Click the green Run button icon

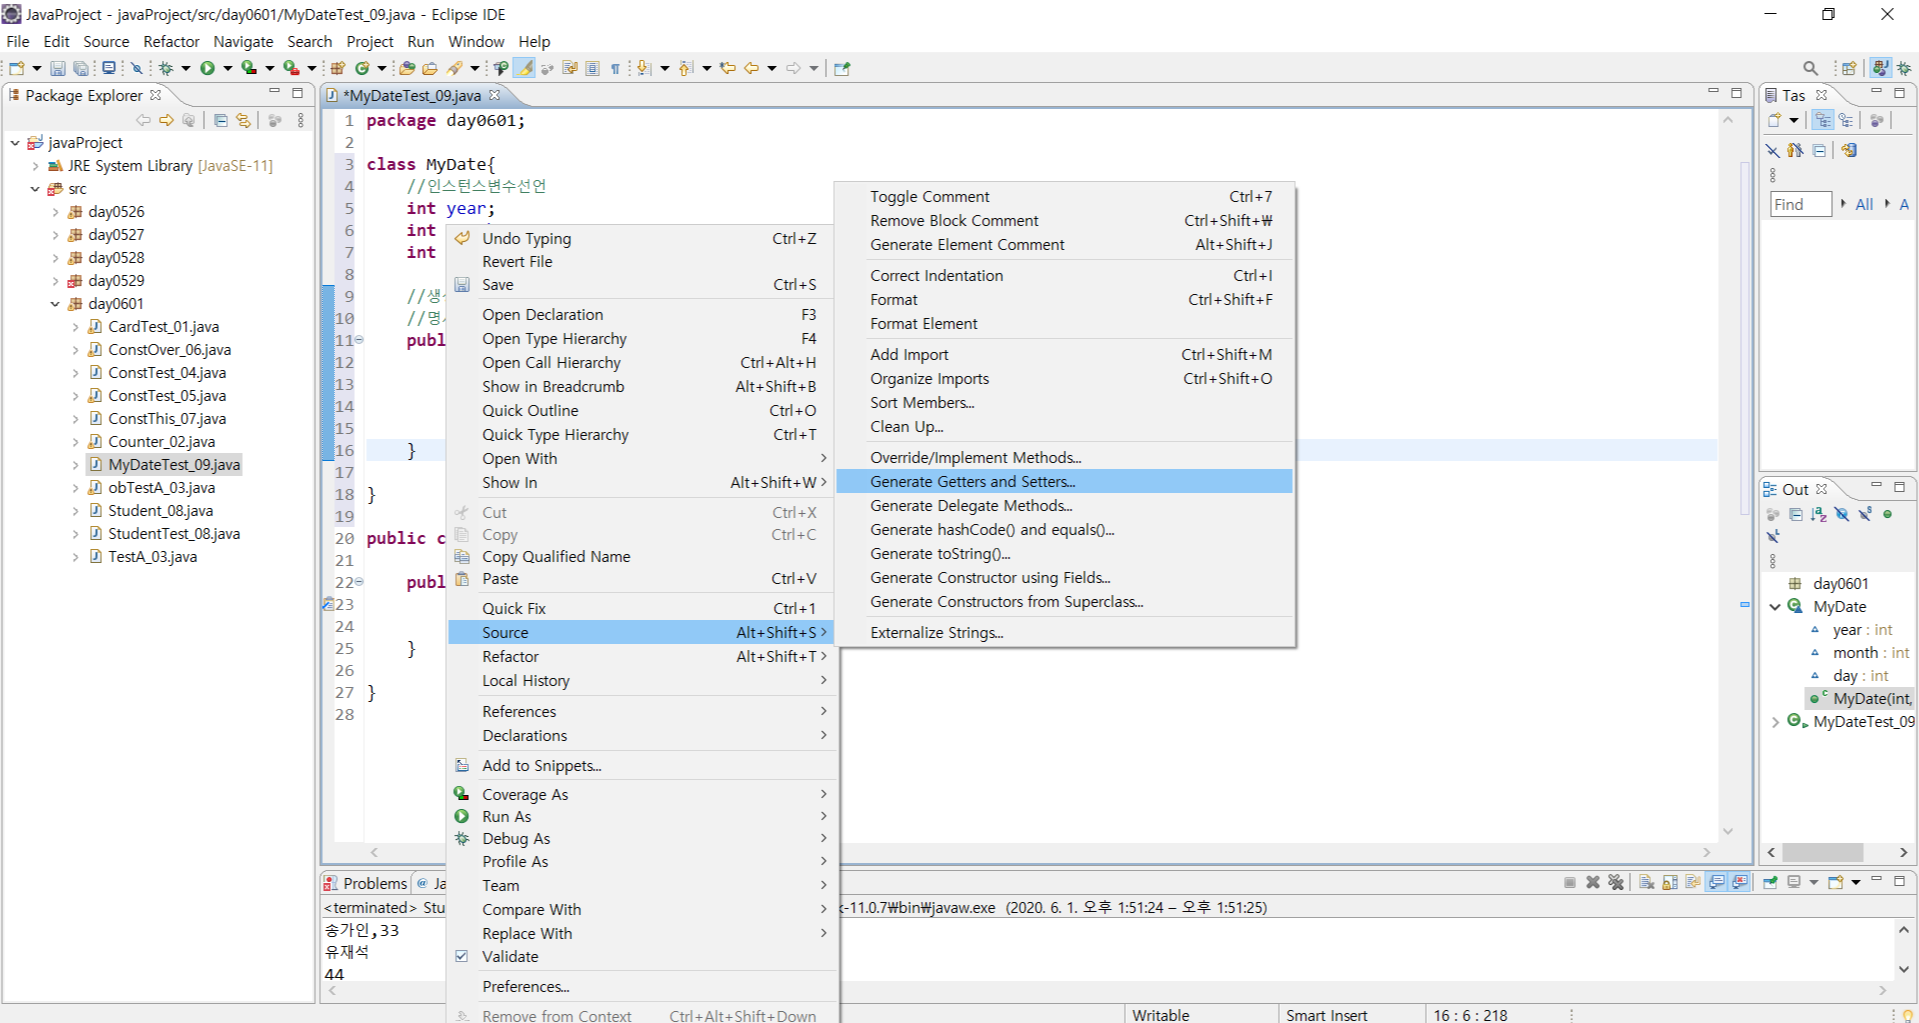(207, 68)
